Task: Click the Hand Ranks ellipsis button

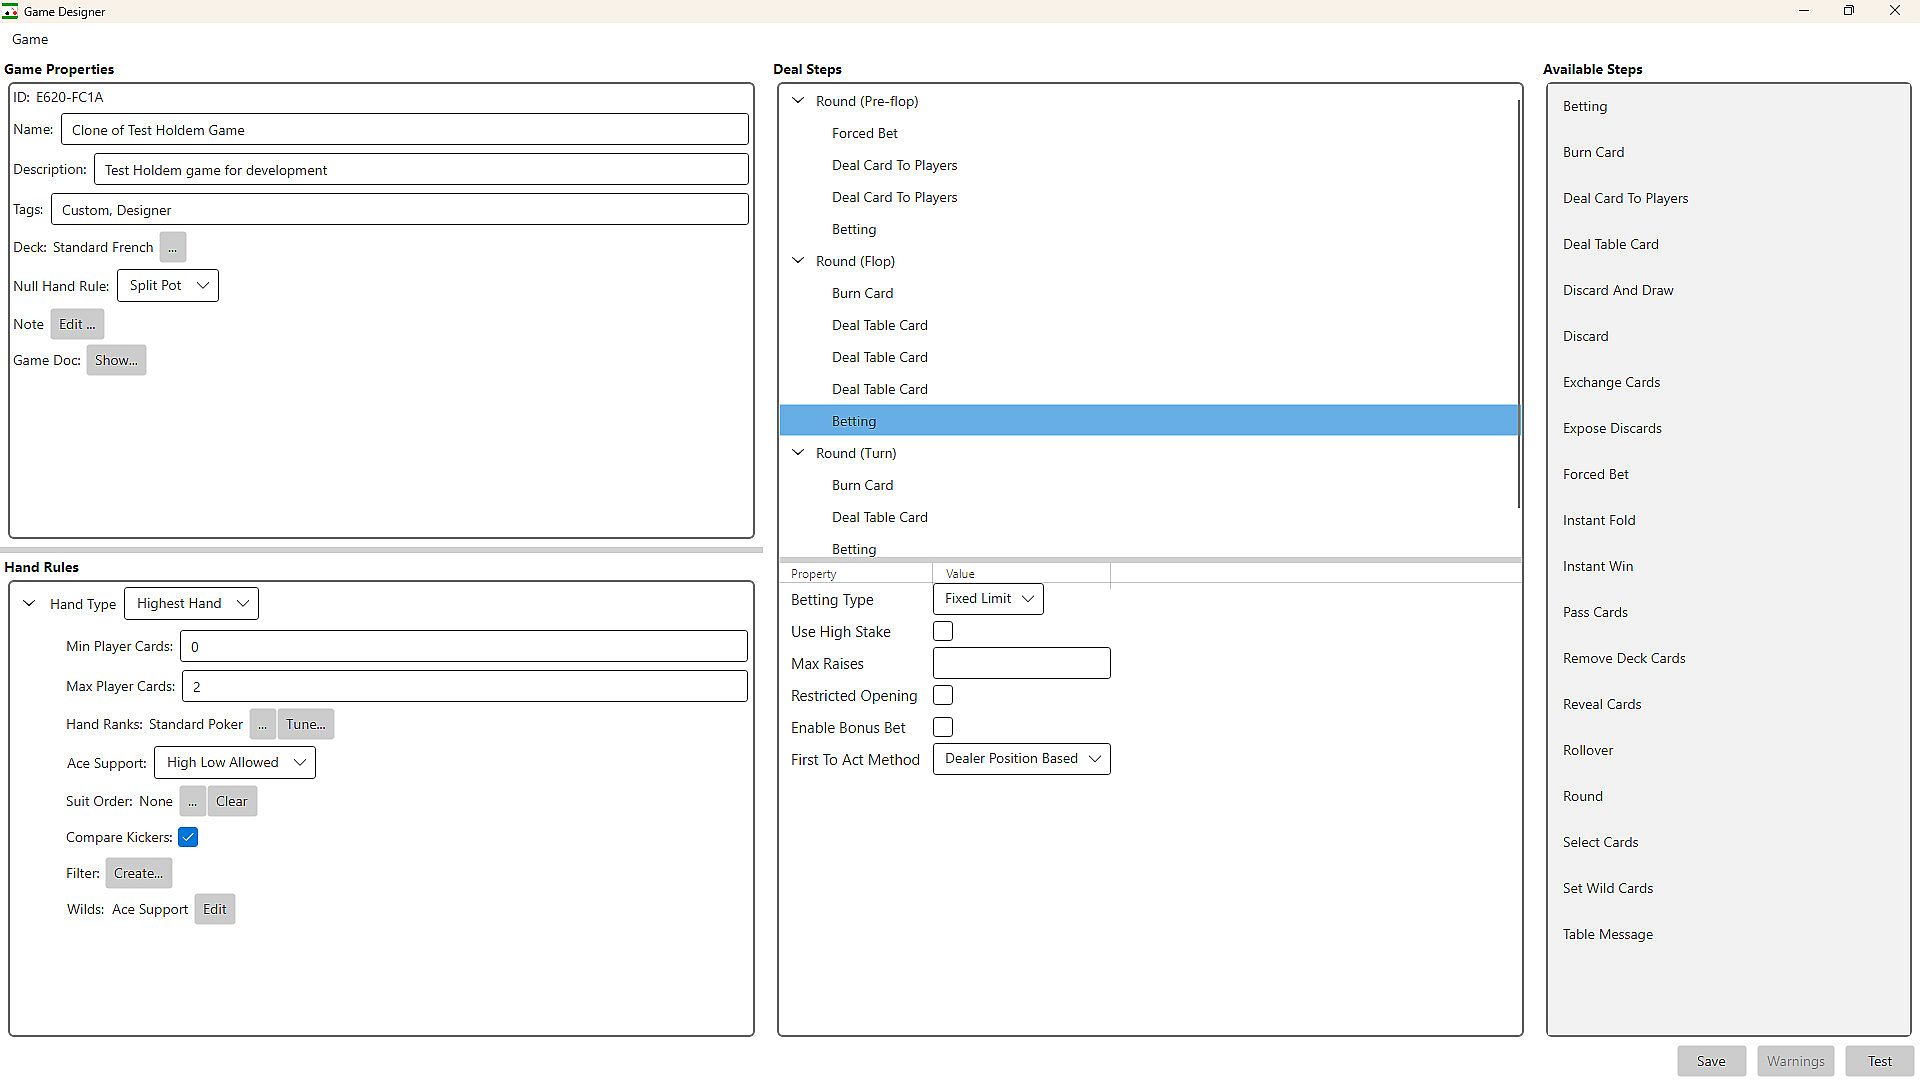Action: pos(261,724)
